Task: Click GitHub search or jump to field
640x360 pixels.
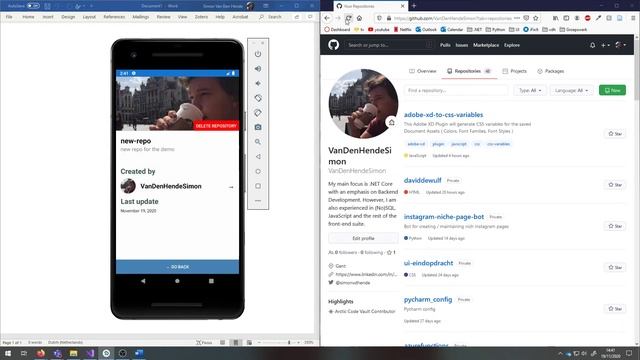Action: [389, 45]
